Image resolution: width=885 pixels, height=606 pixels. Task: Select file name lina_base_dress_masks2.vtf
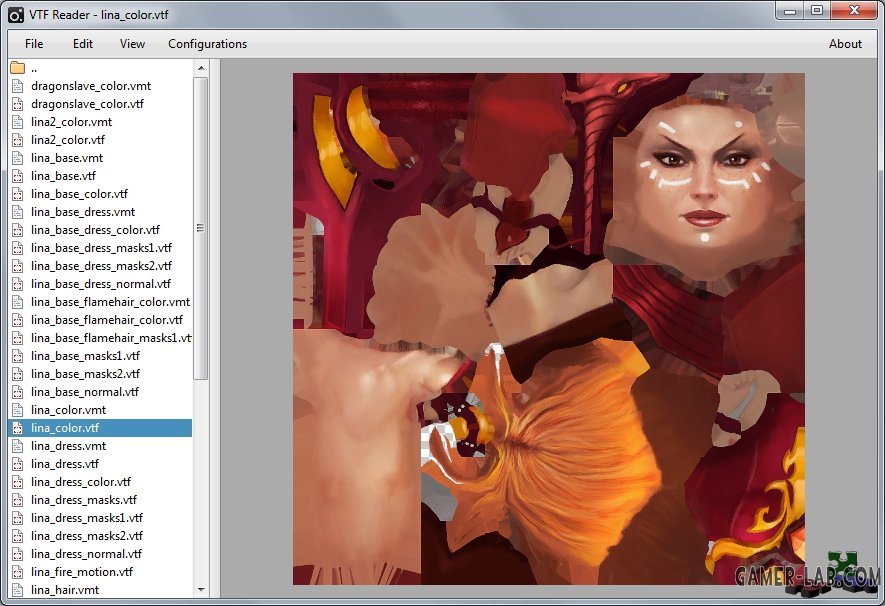tap(101, 266)
